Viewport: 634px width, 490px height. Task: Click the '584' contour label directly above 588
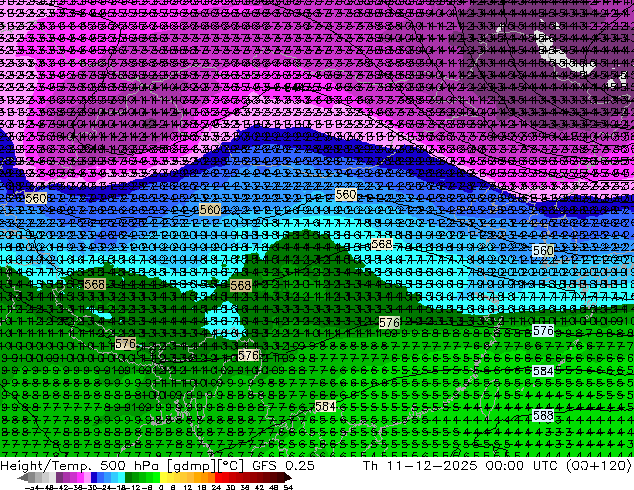[543, 371]
